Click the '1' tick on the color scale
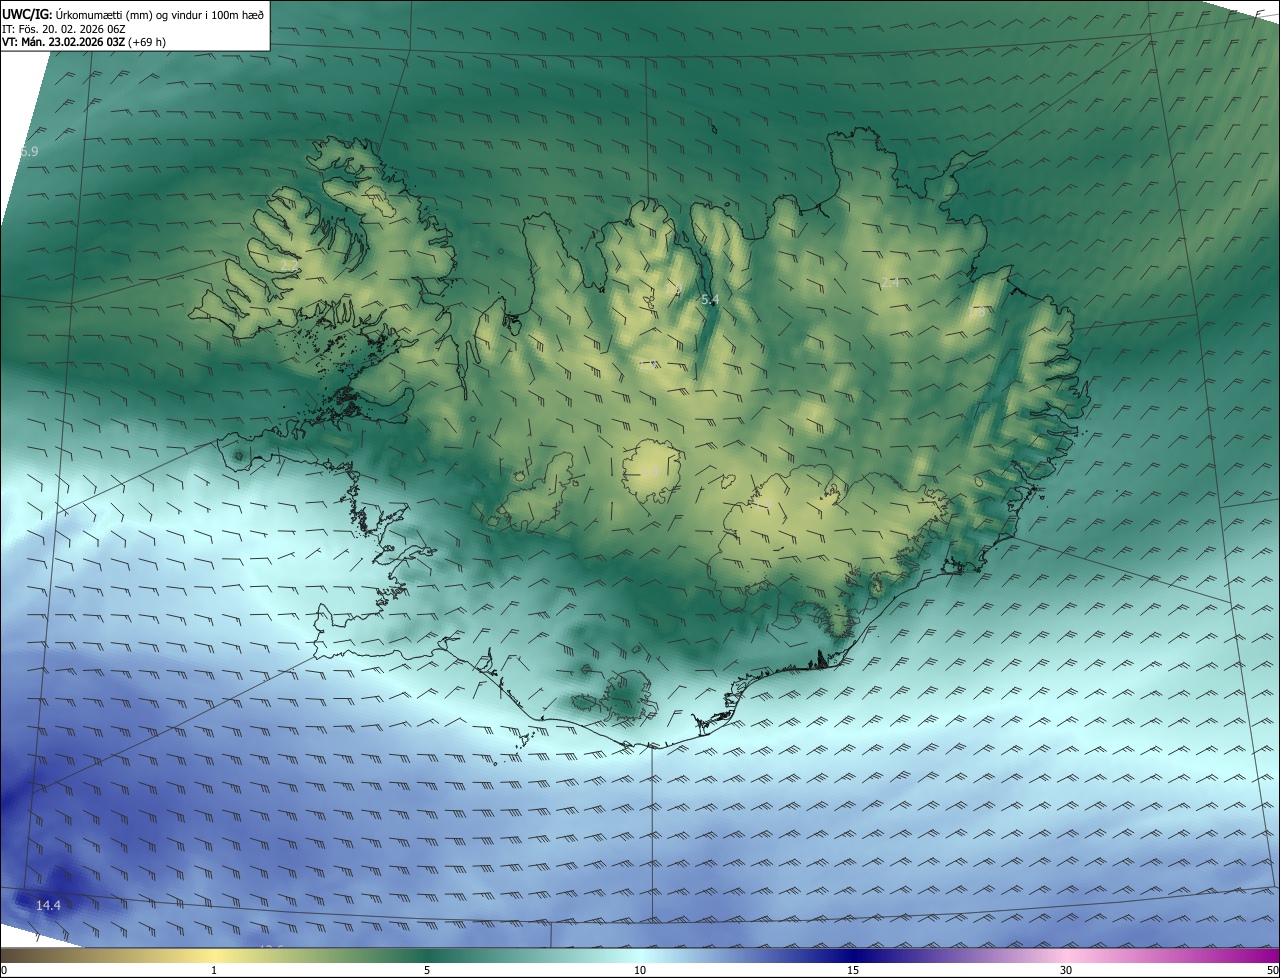Viewport: 1280px width, 978px height. pos(214,970)
